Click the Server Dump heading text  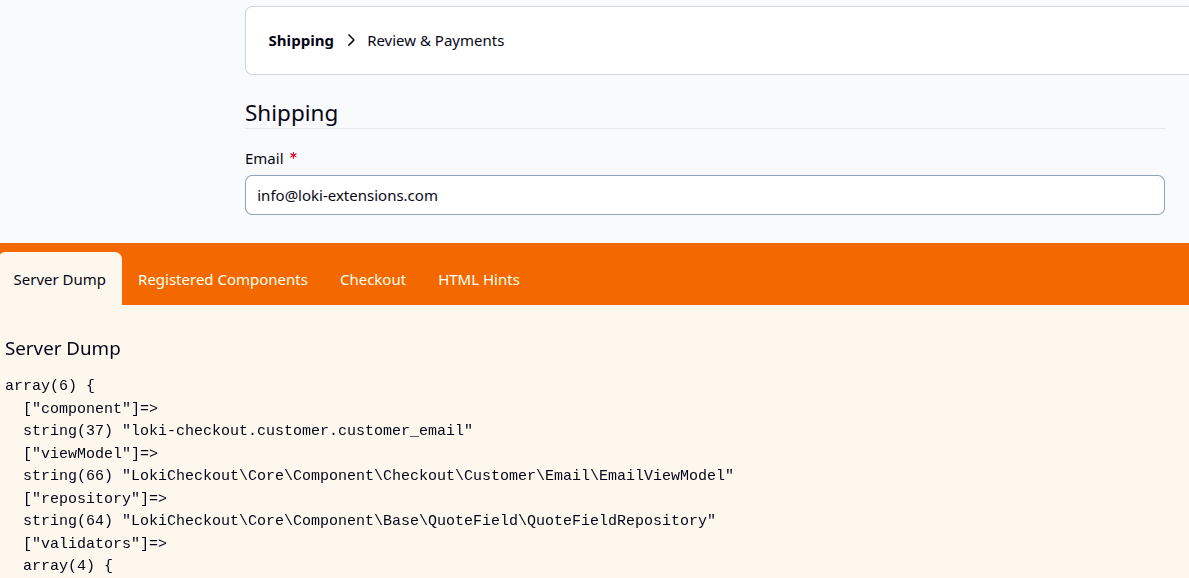(63, 349)
